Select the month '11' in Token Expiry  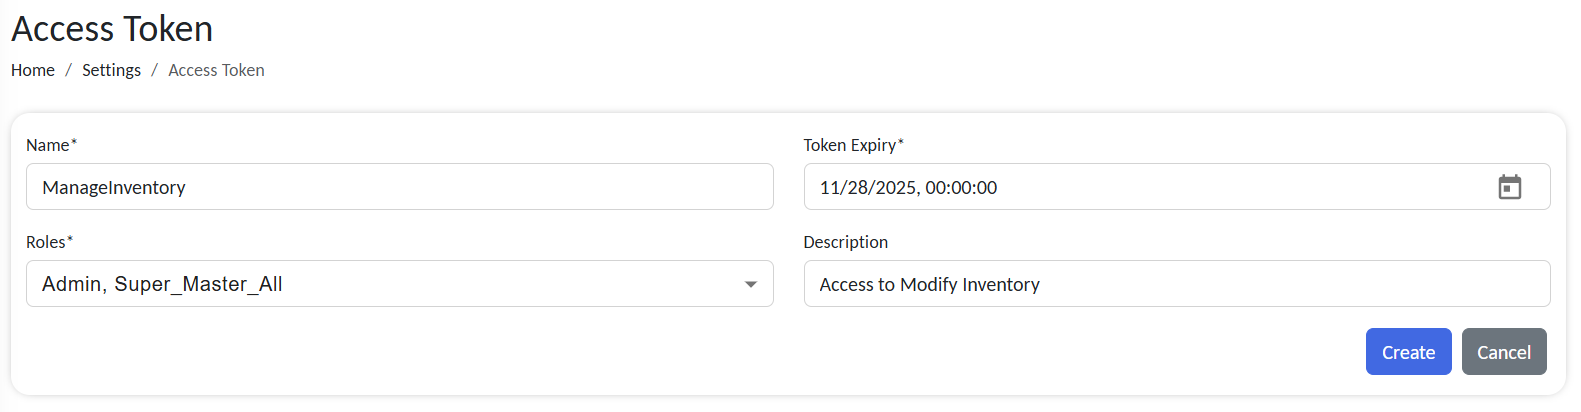tap(830, 188)
